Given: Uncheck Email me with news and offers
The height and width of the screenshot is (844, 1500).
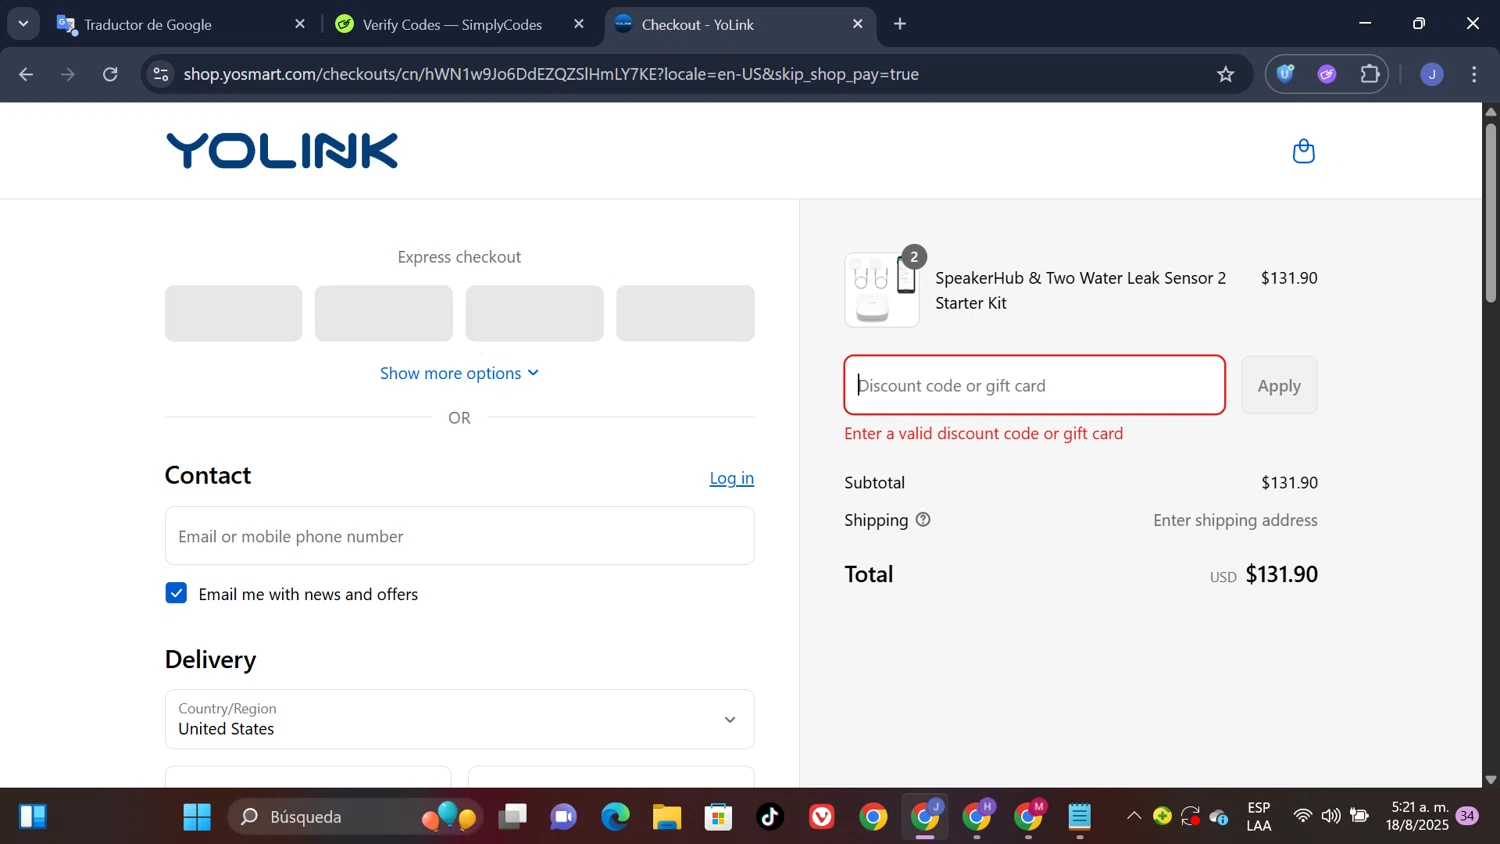Looking at the screenshot, I should (176, 593).
